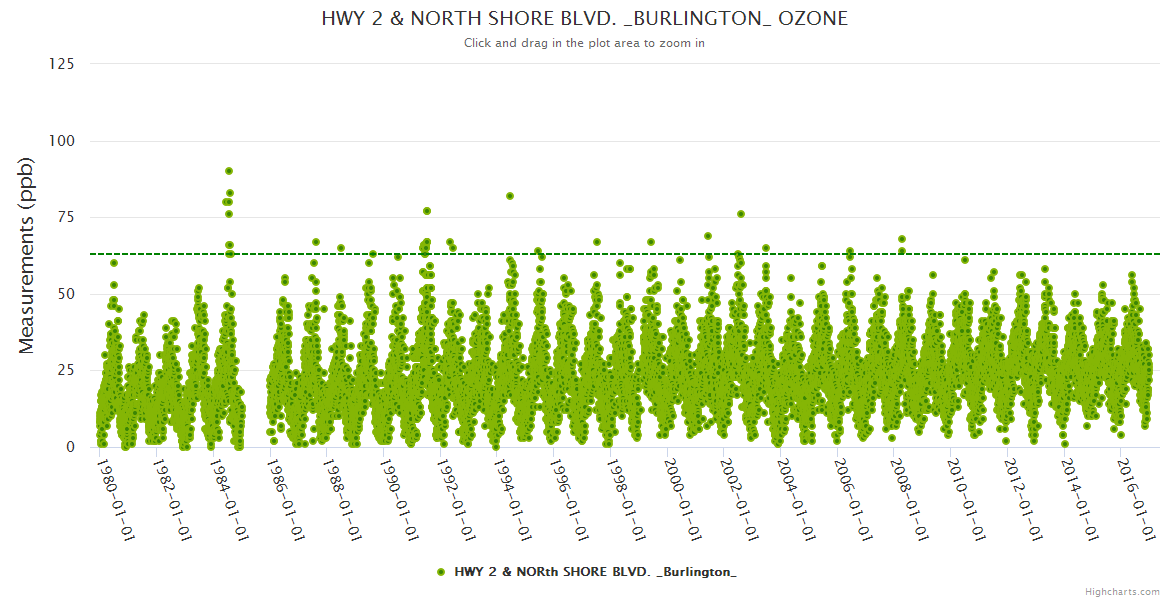Screen dimensions: 1170x600
Task: Click the 77 ppb outlier point near 1991
Action: [427, 211]
